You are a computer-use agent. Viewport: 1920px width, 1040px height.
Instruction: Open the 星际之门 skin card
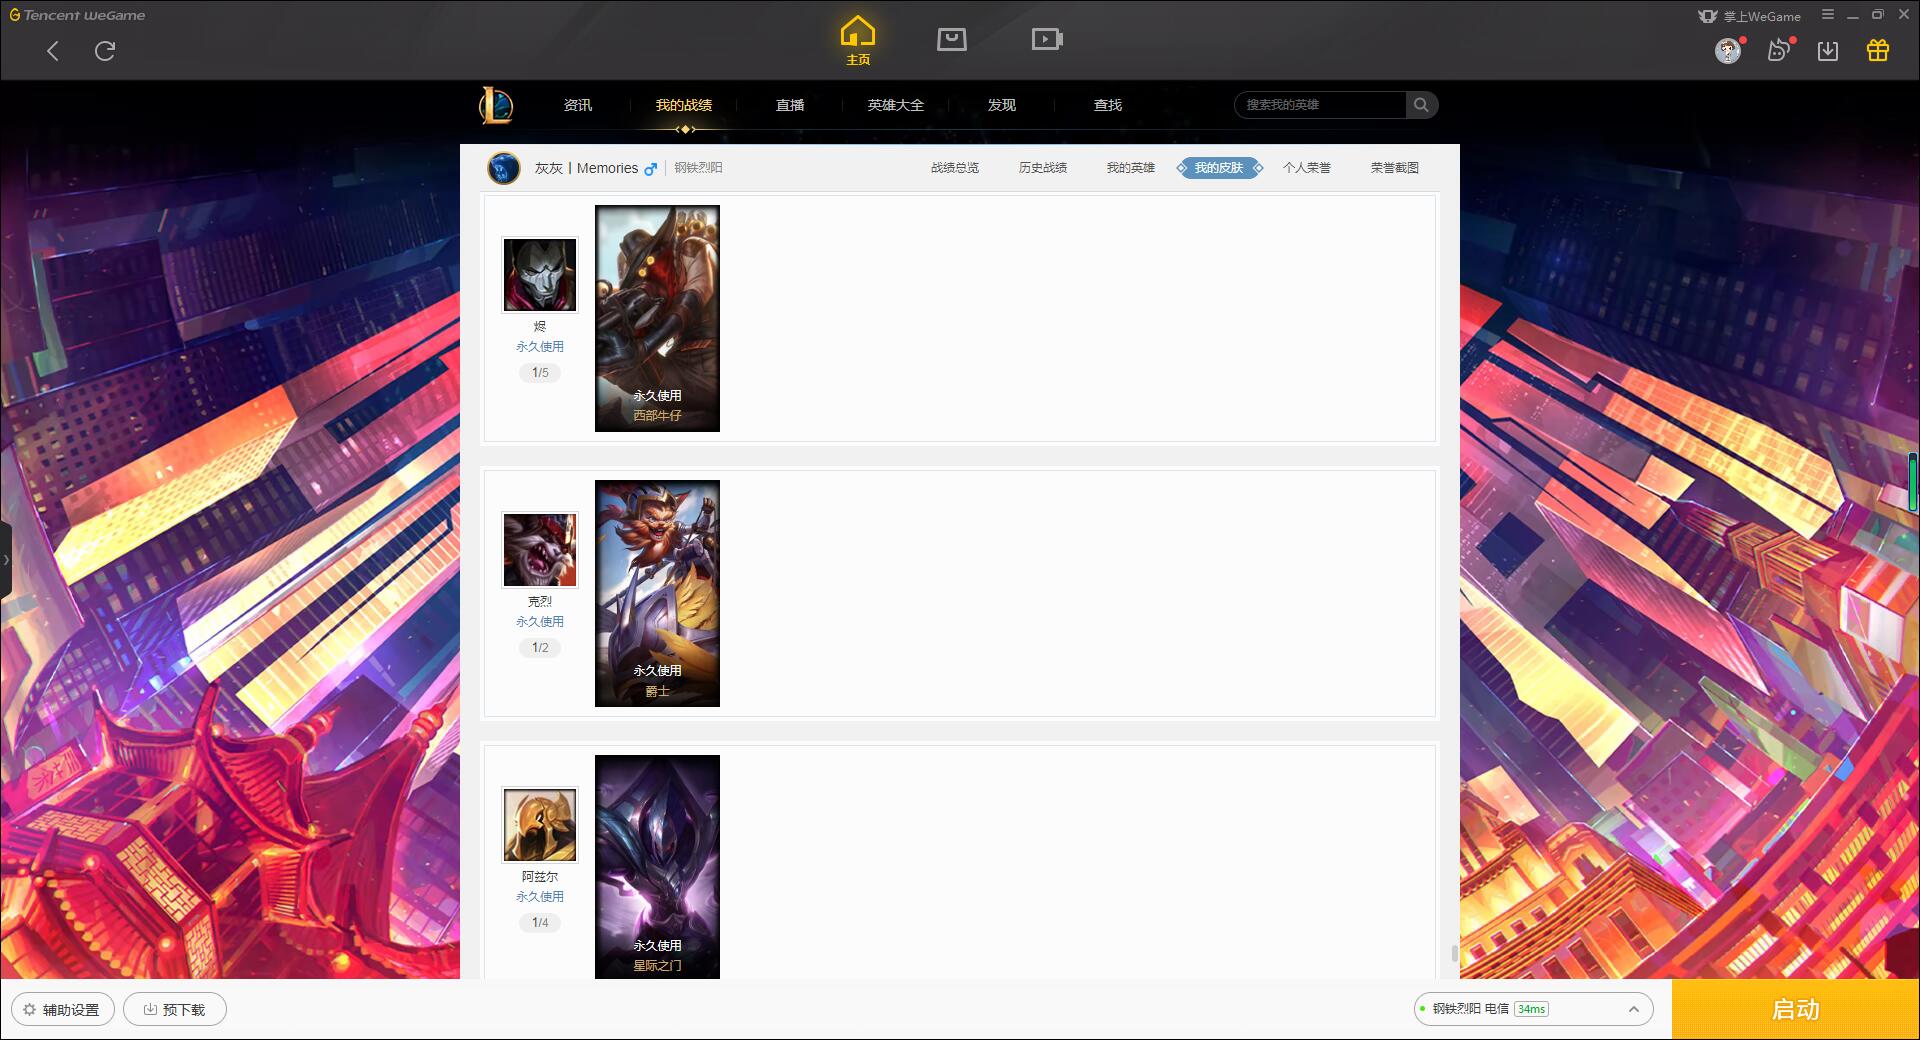[657, 867]
